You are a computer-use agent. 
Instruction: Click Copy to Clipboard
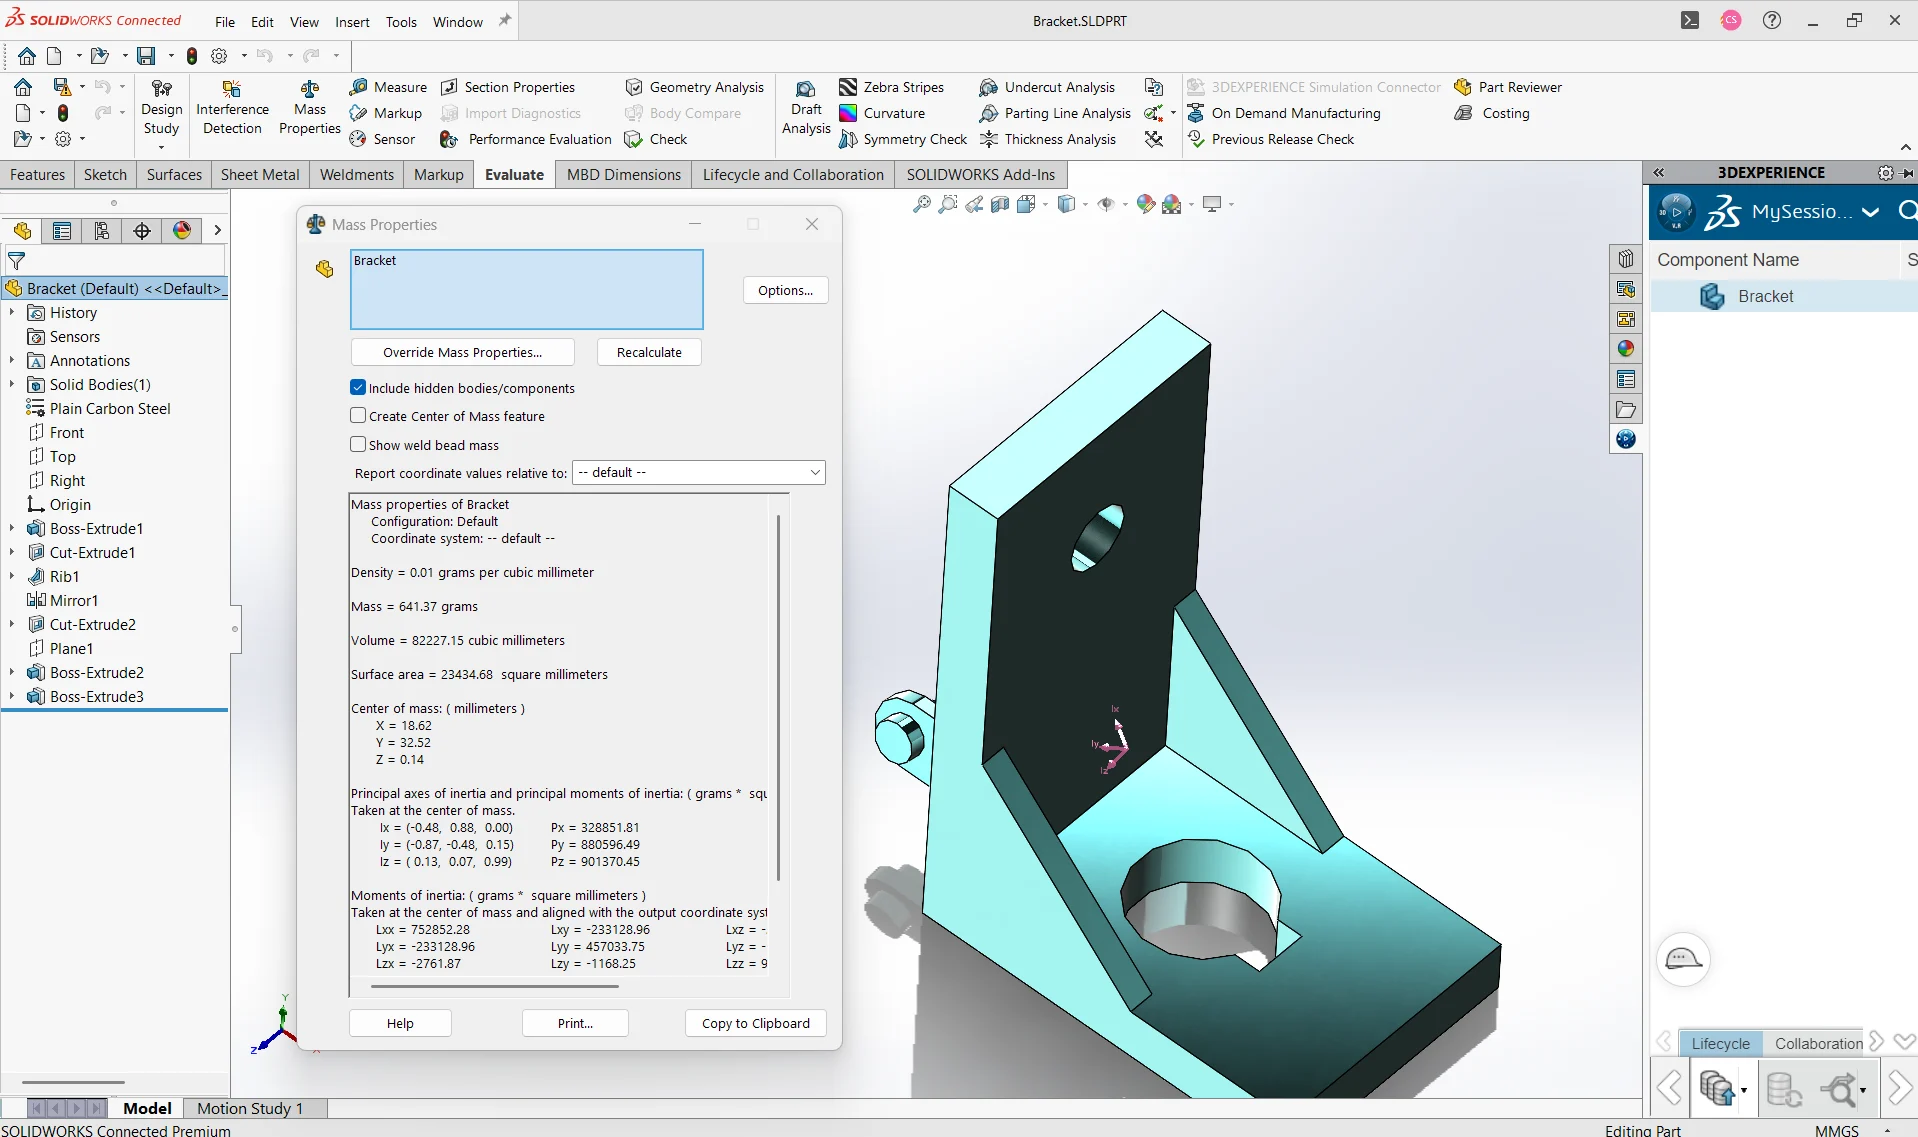point(754,1023)
